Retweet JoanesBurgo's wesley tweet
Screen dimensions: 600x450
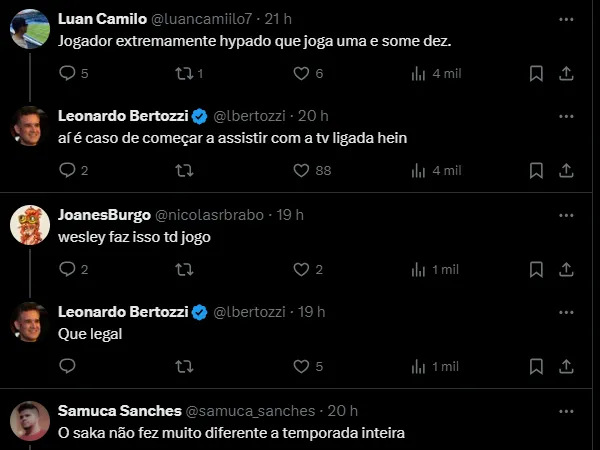pyautogui.click(x=184, y=269)
